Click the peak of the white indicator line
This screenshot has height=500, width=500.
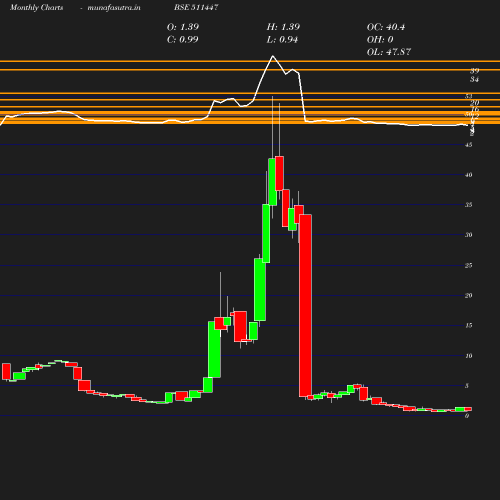(273, 56)
